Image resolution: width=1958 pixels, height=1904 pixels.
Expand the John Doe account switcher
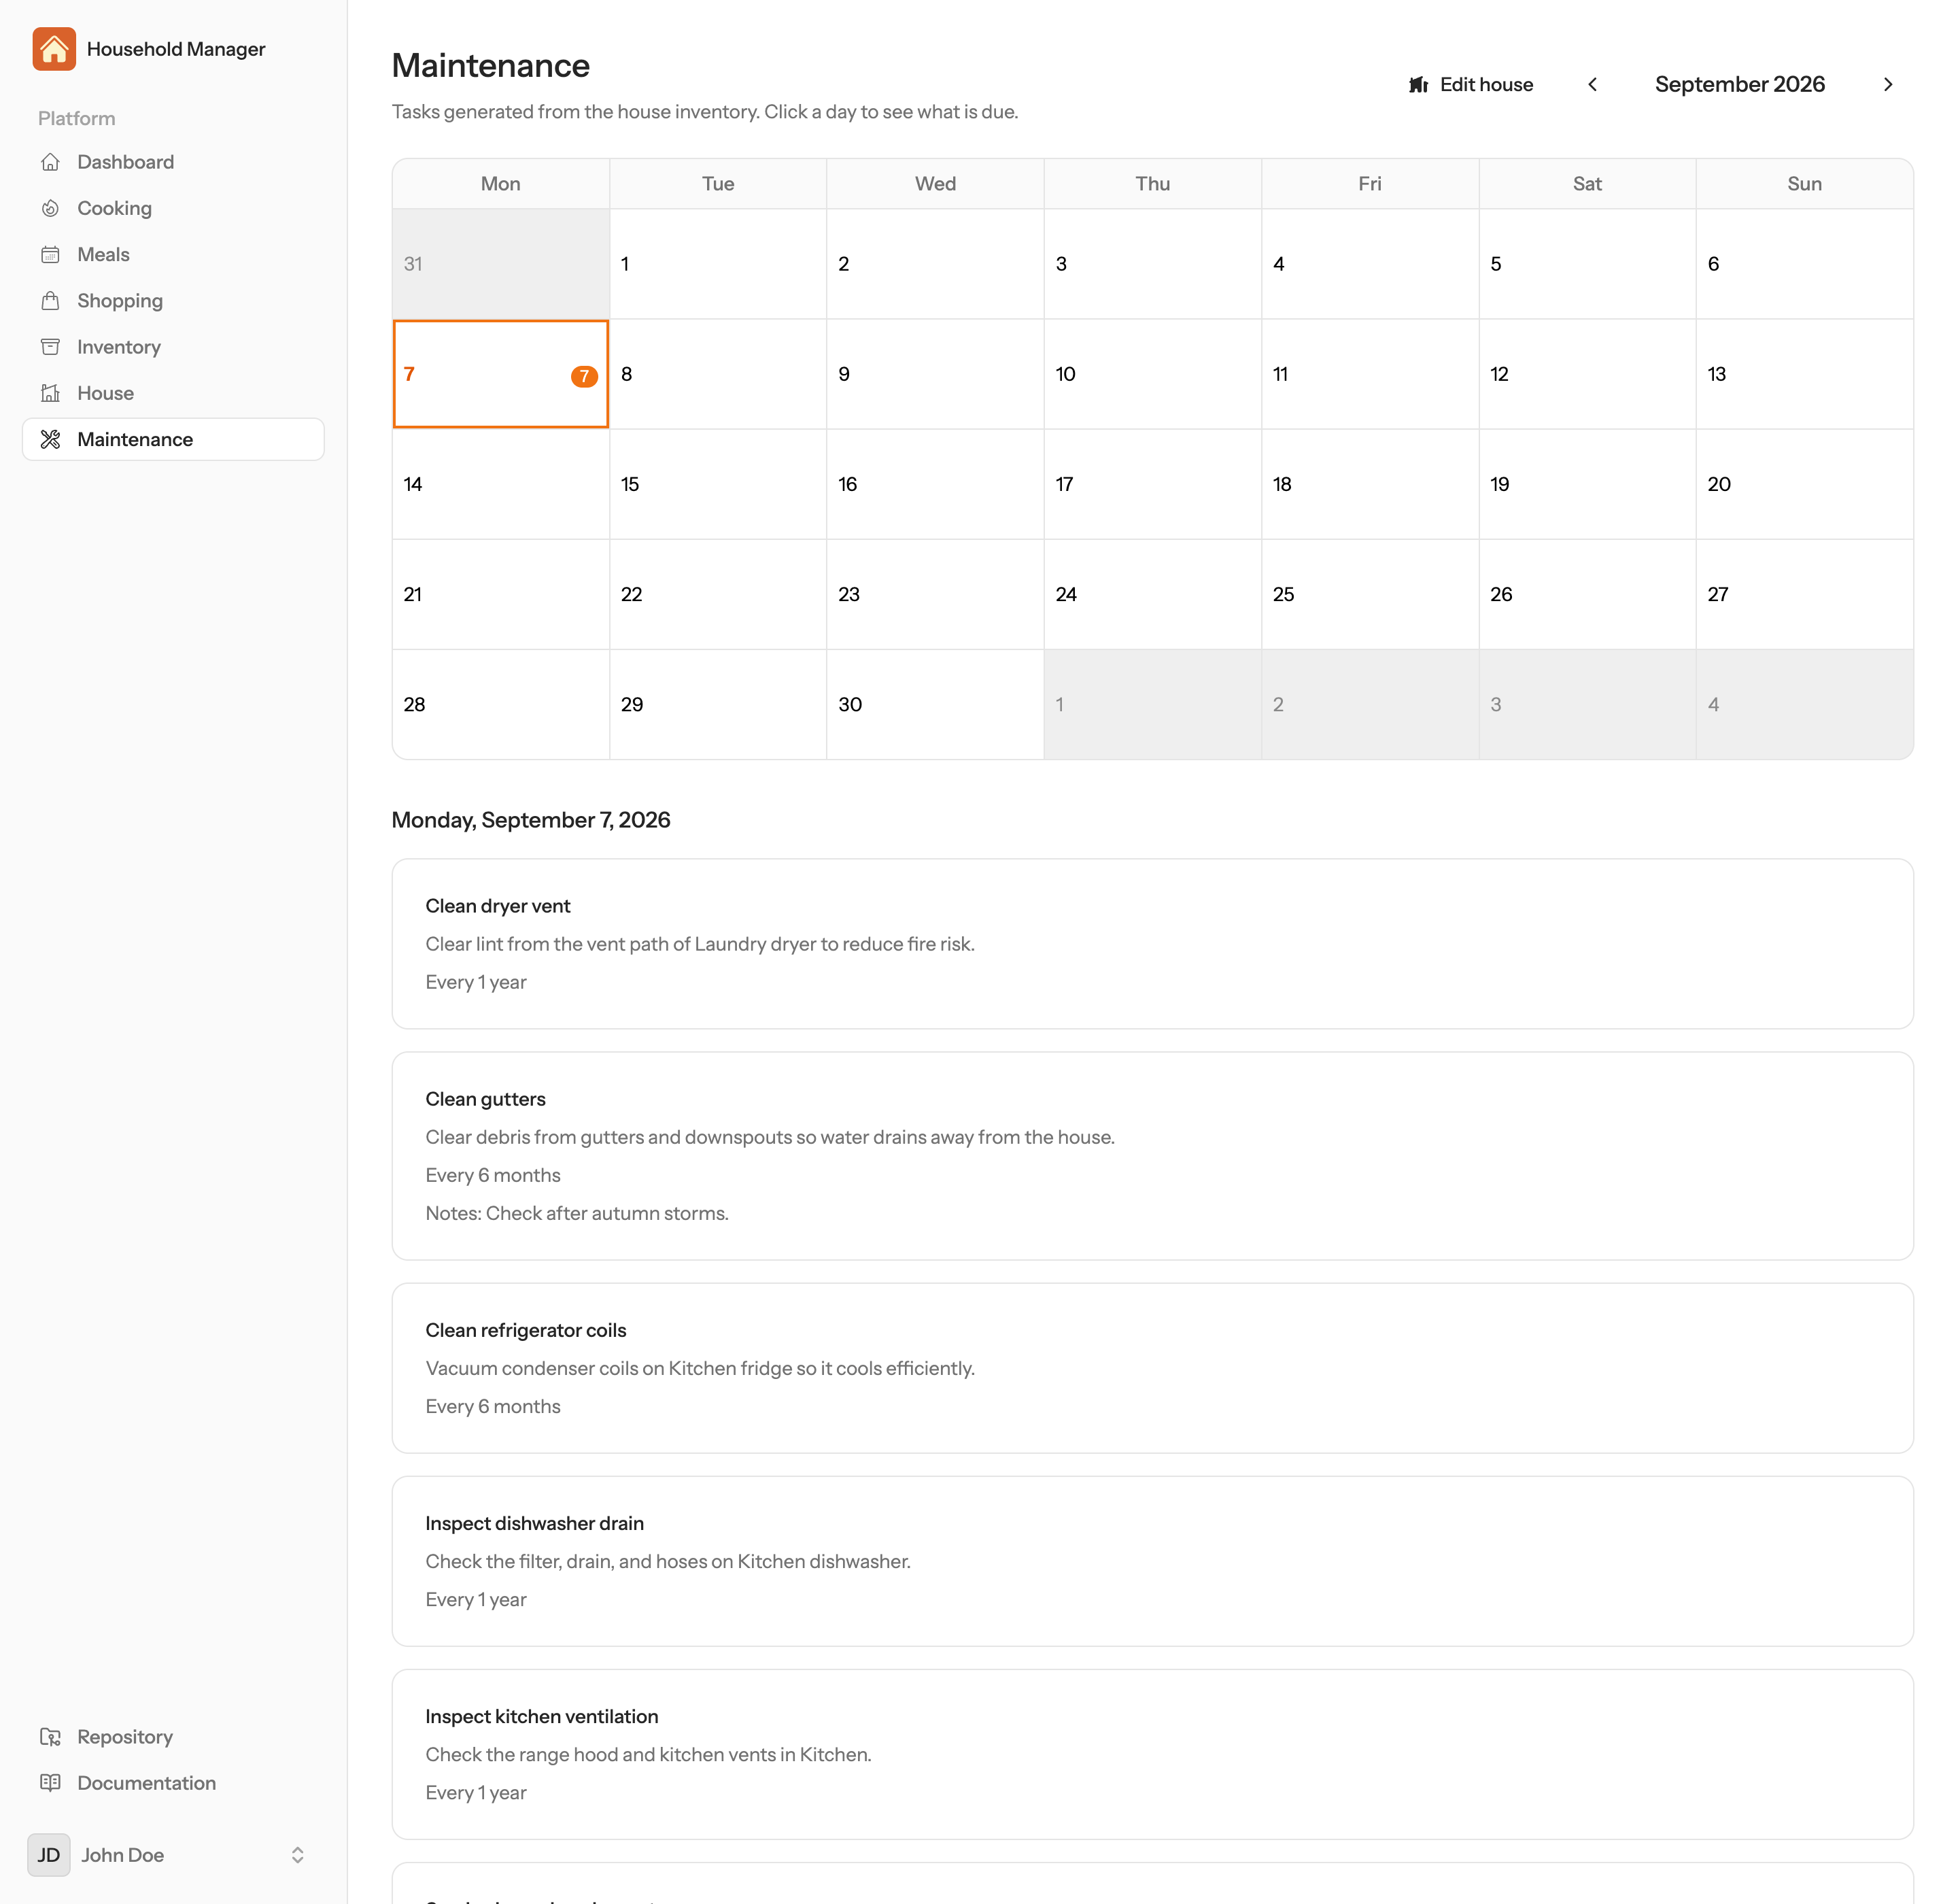(x=297, y=1855)
